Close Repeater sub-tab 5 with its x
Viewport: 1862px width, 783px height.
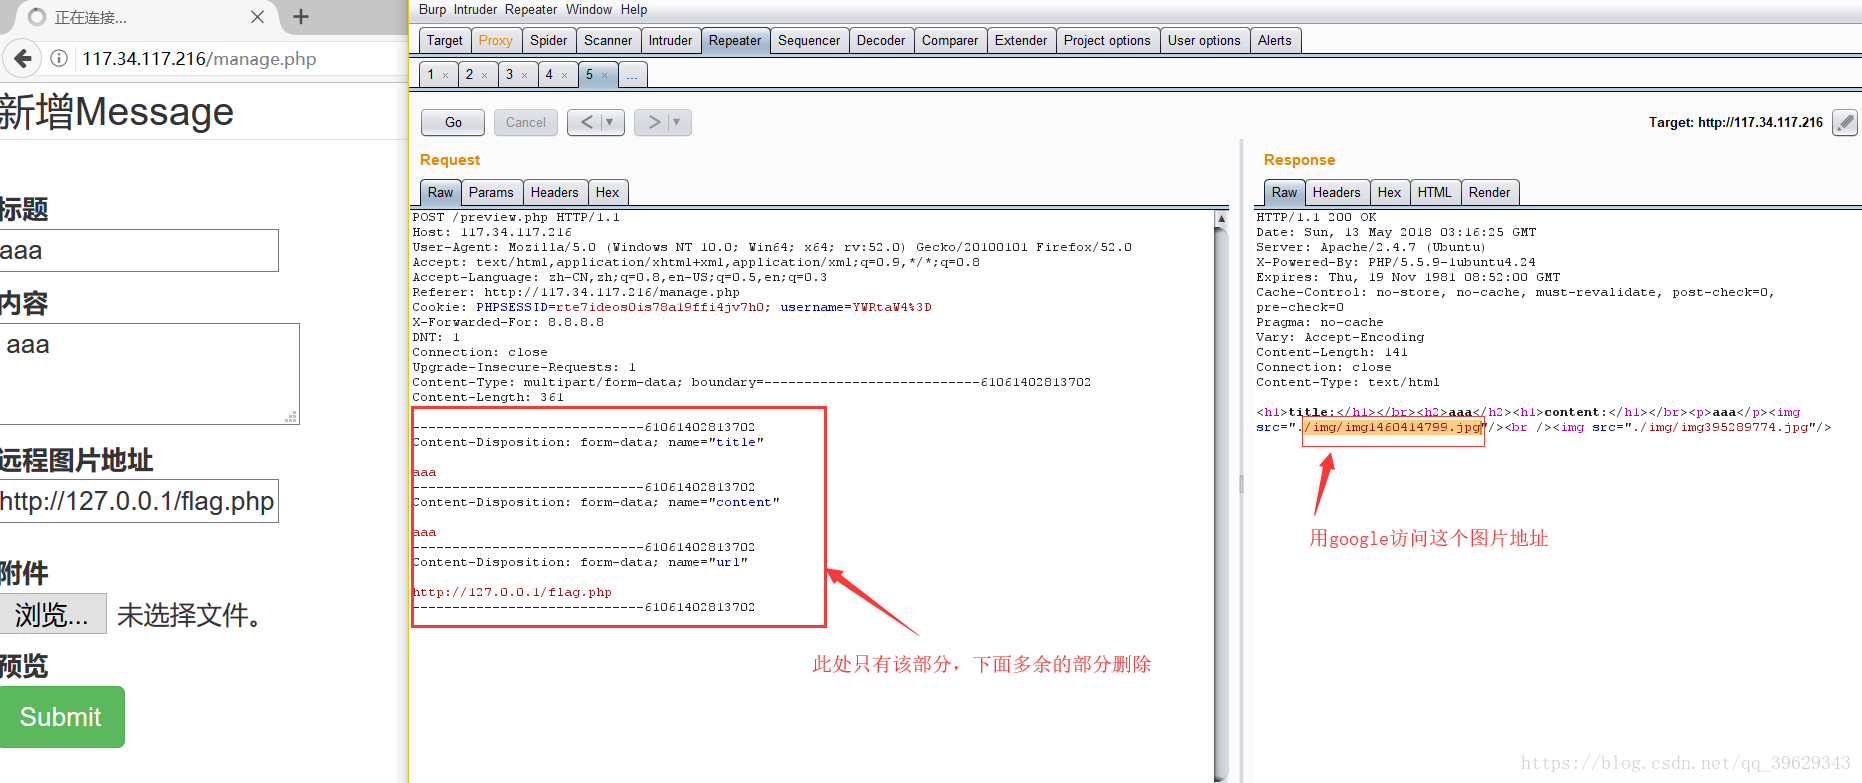604,76
